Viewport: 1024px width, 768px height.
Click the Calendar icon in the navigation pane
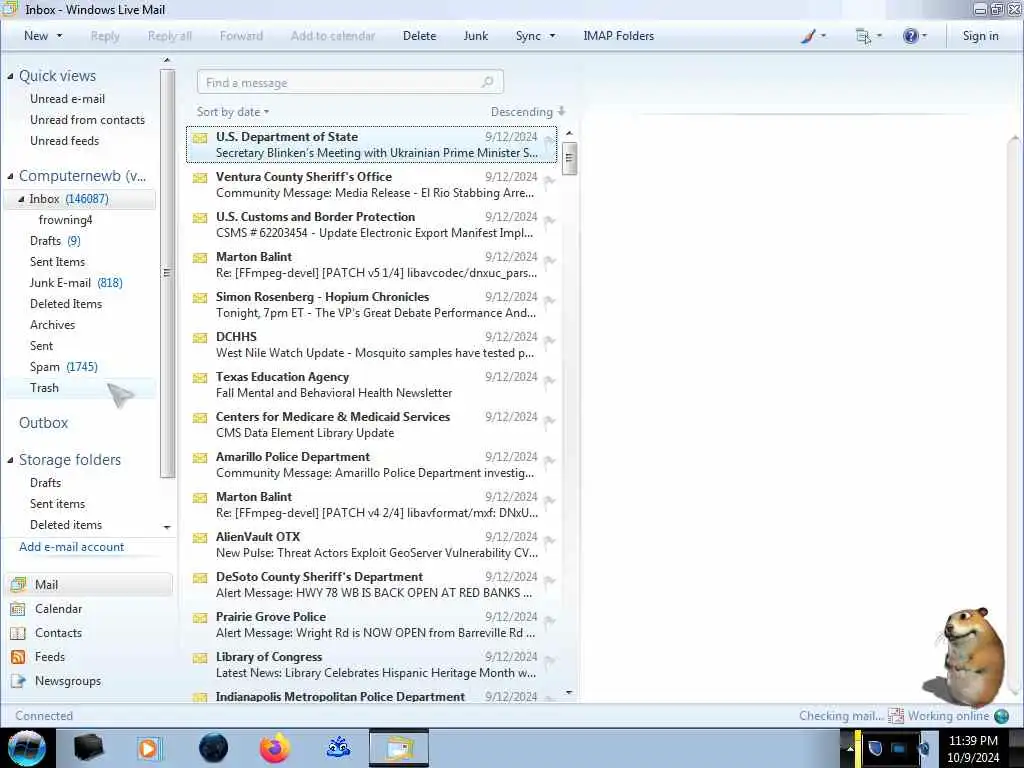point(18,609)
